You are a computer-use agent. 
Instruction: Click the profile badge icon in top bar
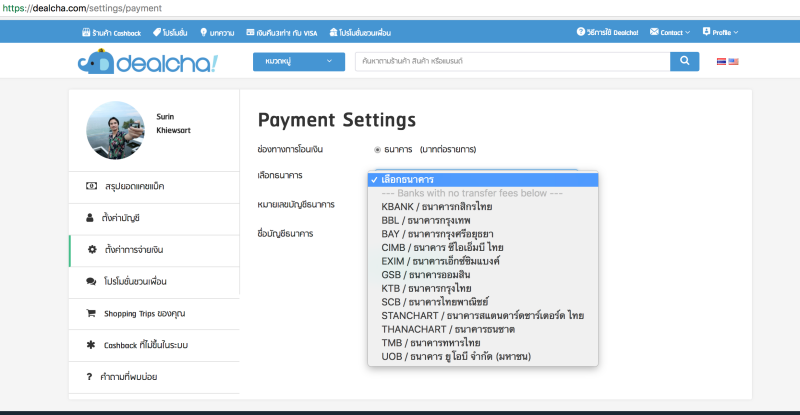[x=706, y=32]
